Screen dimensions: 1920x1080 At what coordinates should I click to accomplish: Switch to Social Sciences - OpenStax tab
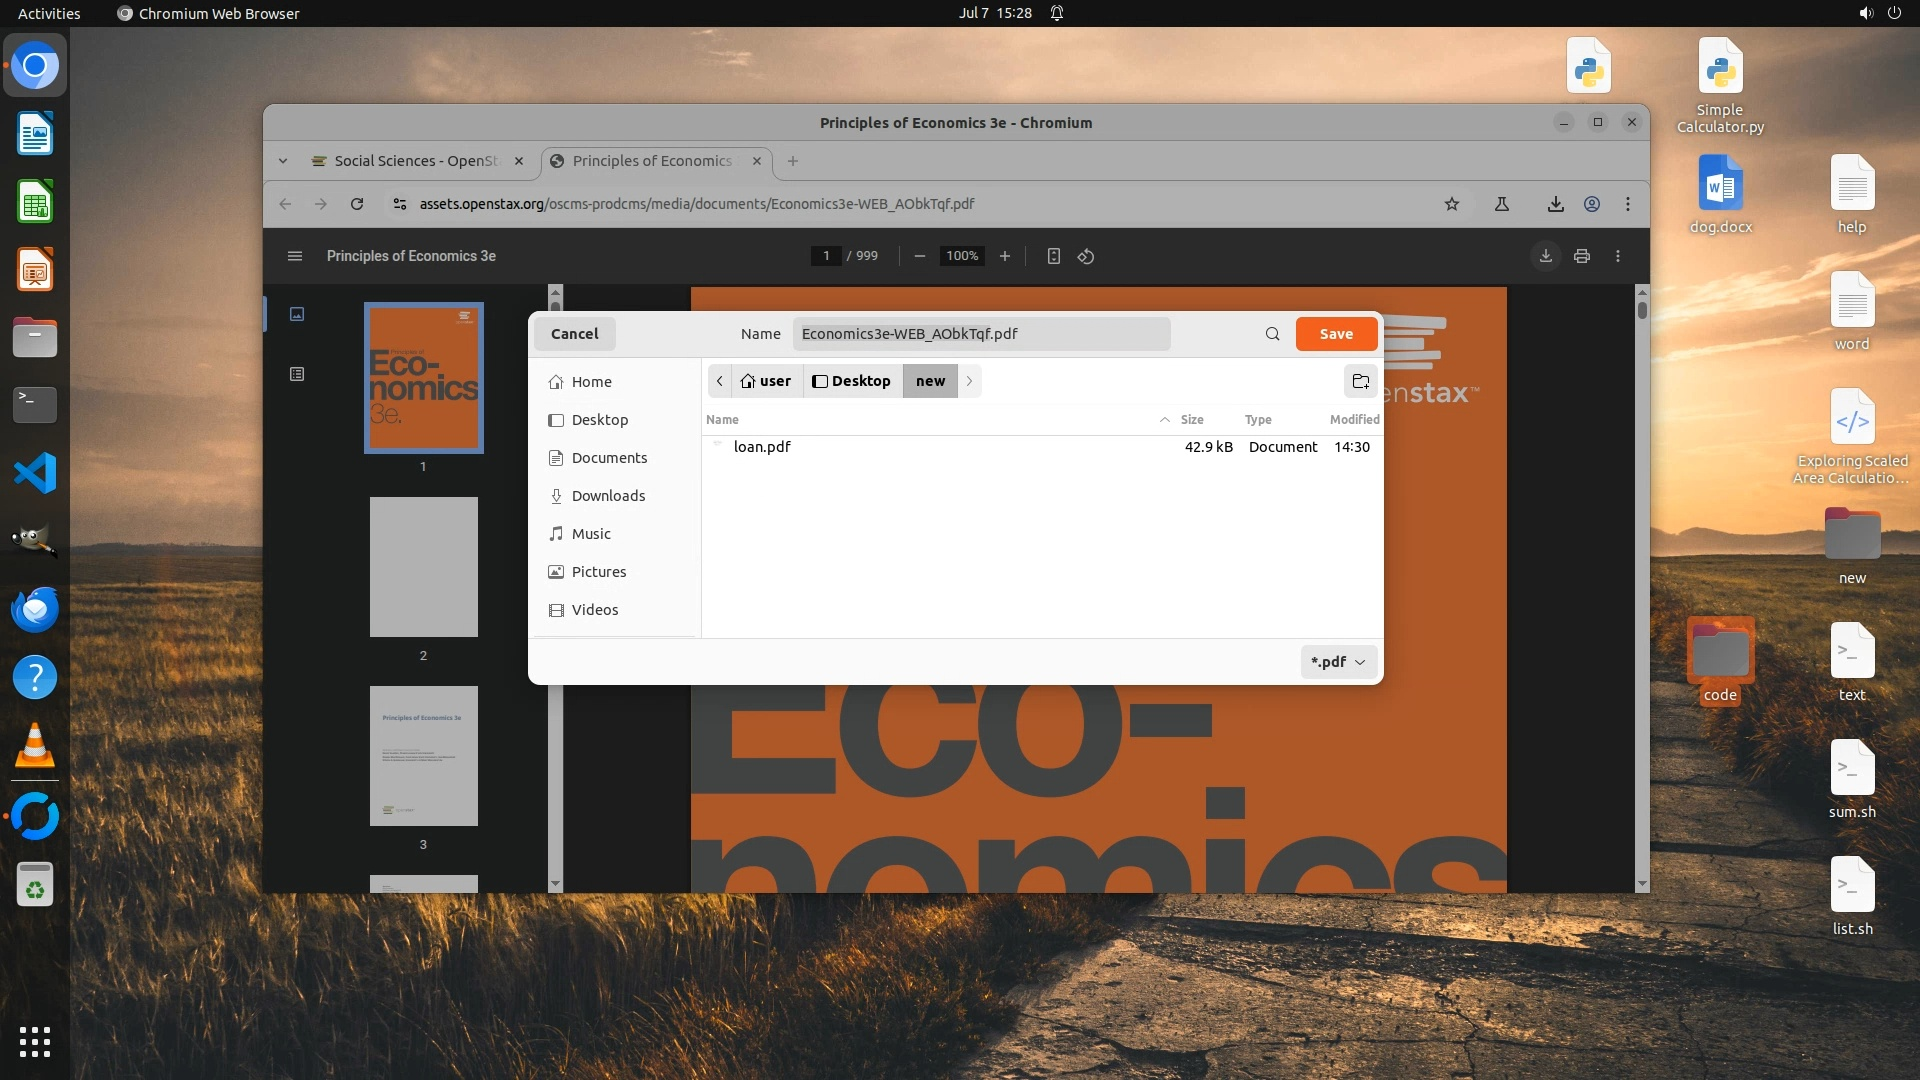[415, 161]
